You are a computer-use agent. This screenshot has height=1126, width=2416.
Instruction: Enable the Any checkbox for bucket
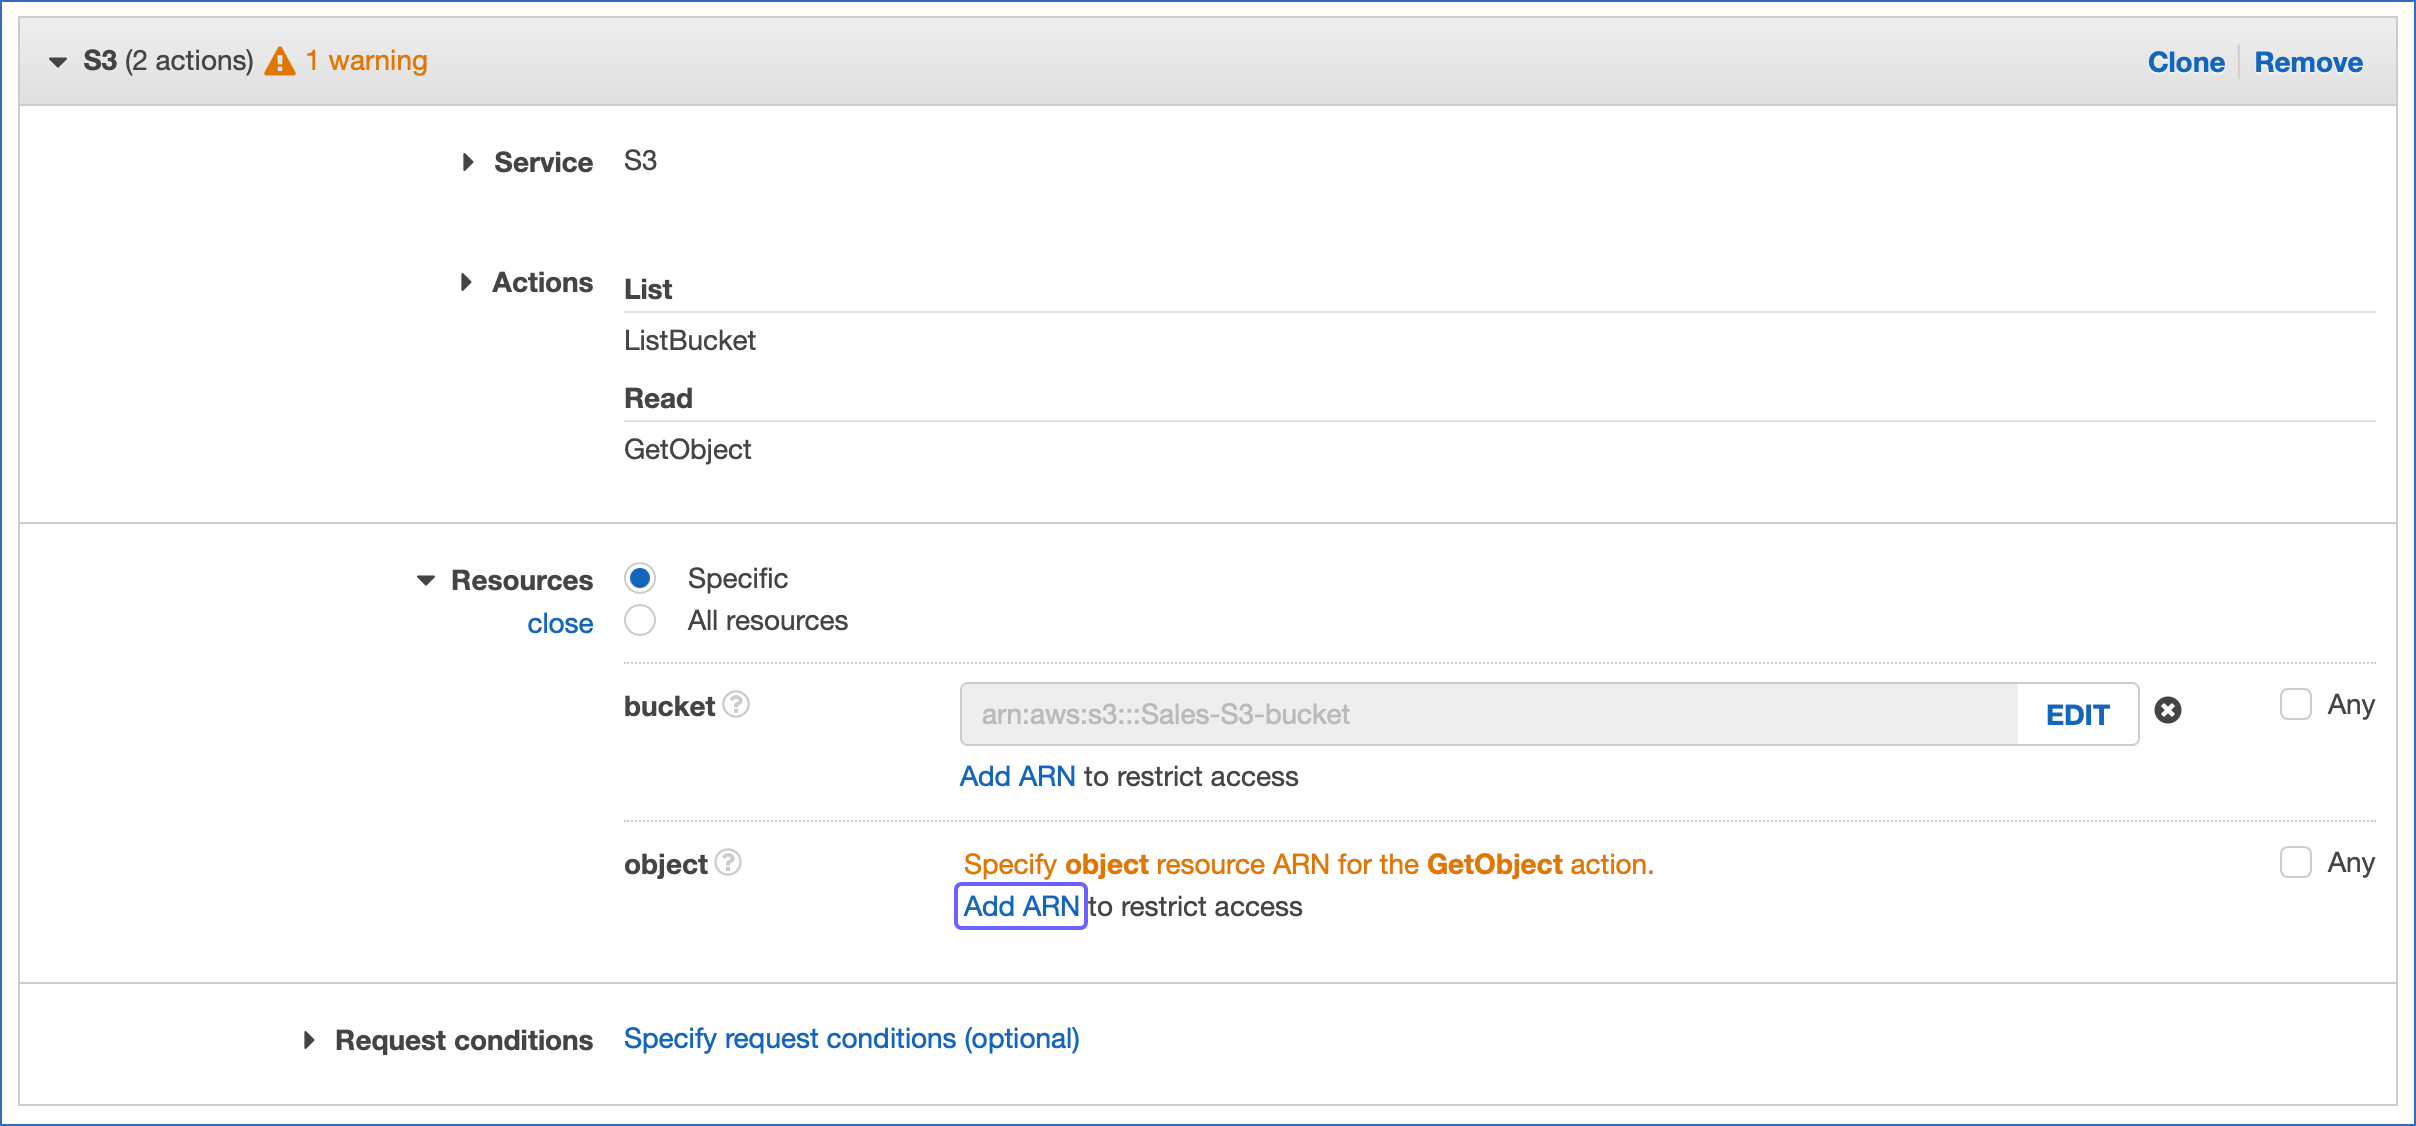pyautogui.click(x=2295, y=704)
